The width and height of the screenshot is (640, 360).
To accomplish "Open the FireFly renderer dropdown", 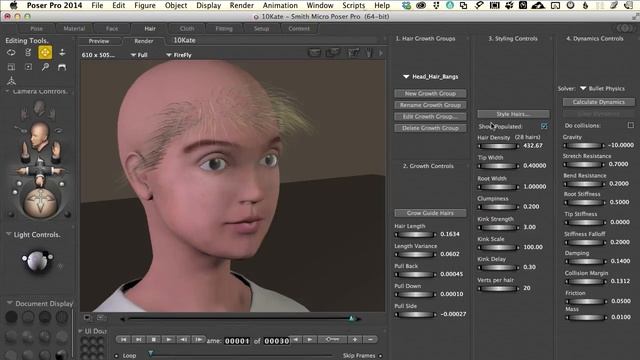I will 179,55.
